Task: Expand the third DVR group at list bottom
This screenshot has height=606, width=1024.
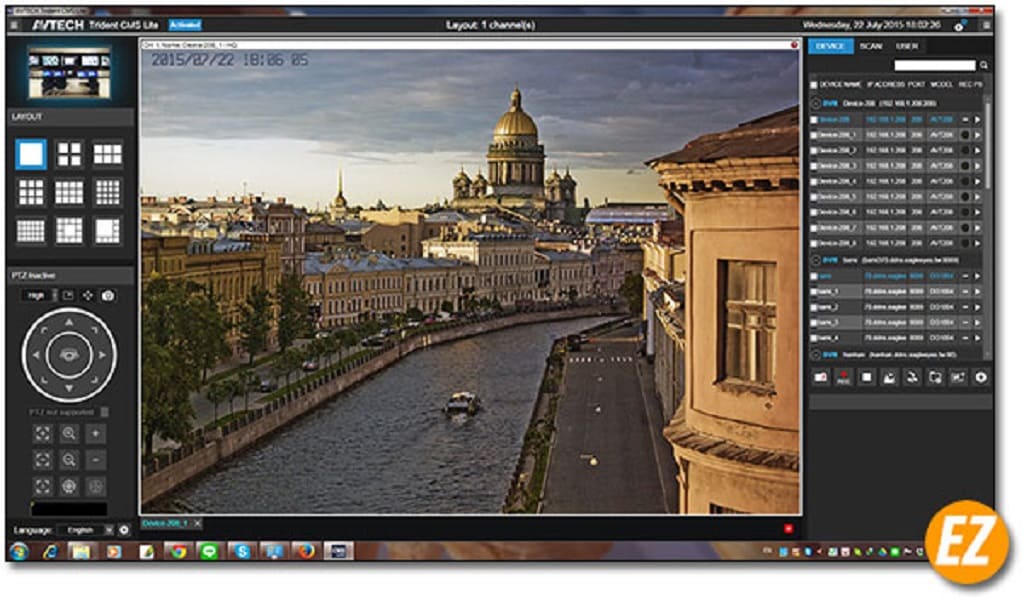Action: 816,355
